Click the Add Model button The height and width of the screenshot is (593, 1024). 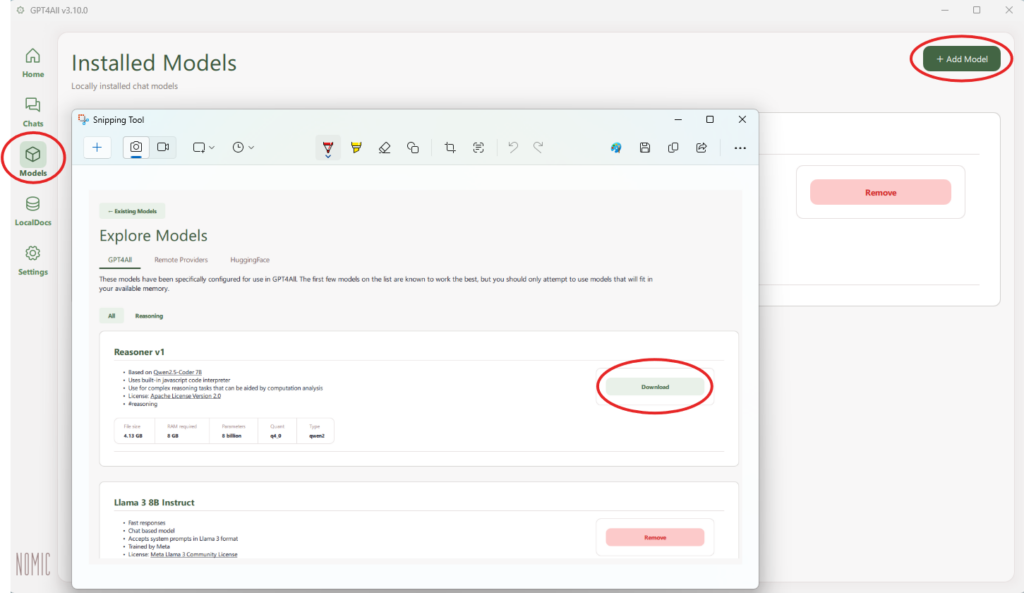961,59
